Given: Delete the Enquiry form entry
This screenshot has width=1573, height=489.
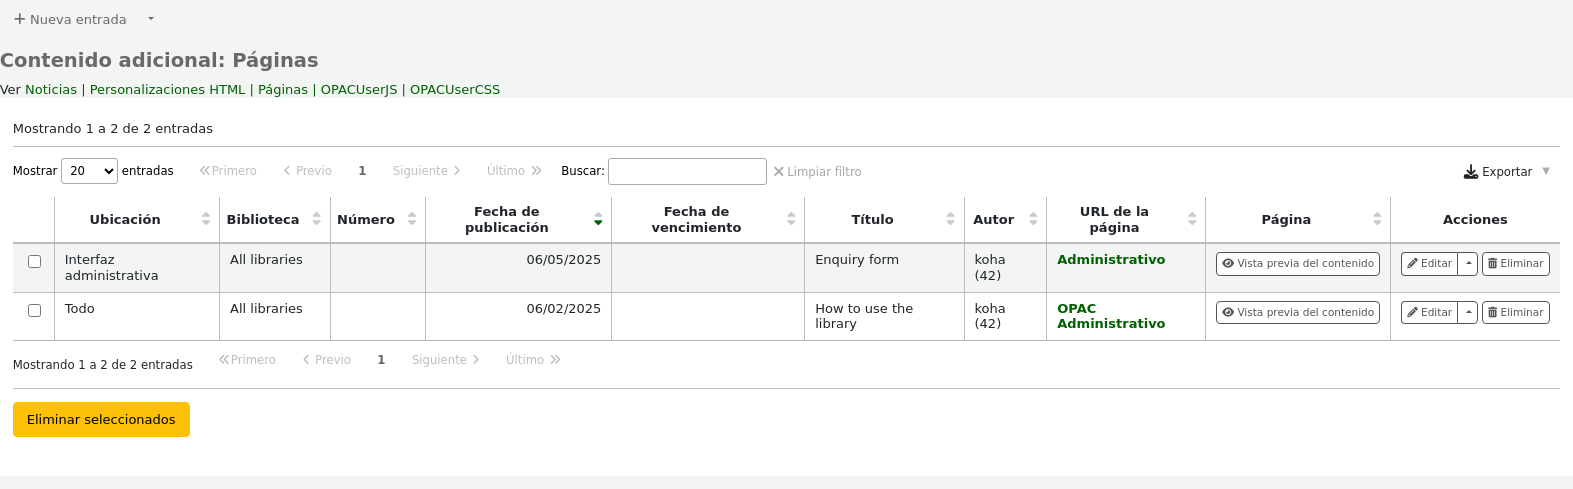Looking at the screenshot, I should 1515,263.
